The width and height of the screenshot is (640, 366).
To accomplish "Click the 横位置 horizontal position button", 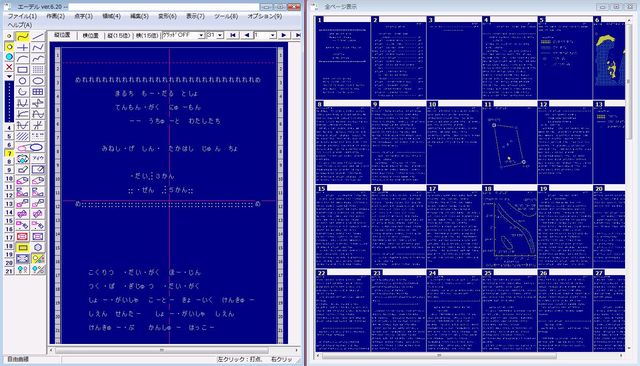I will coord(91,36).
